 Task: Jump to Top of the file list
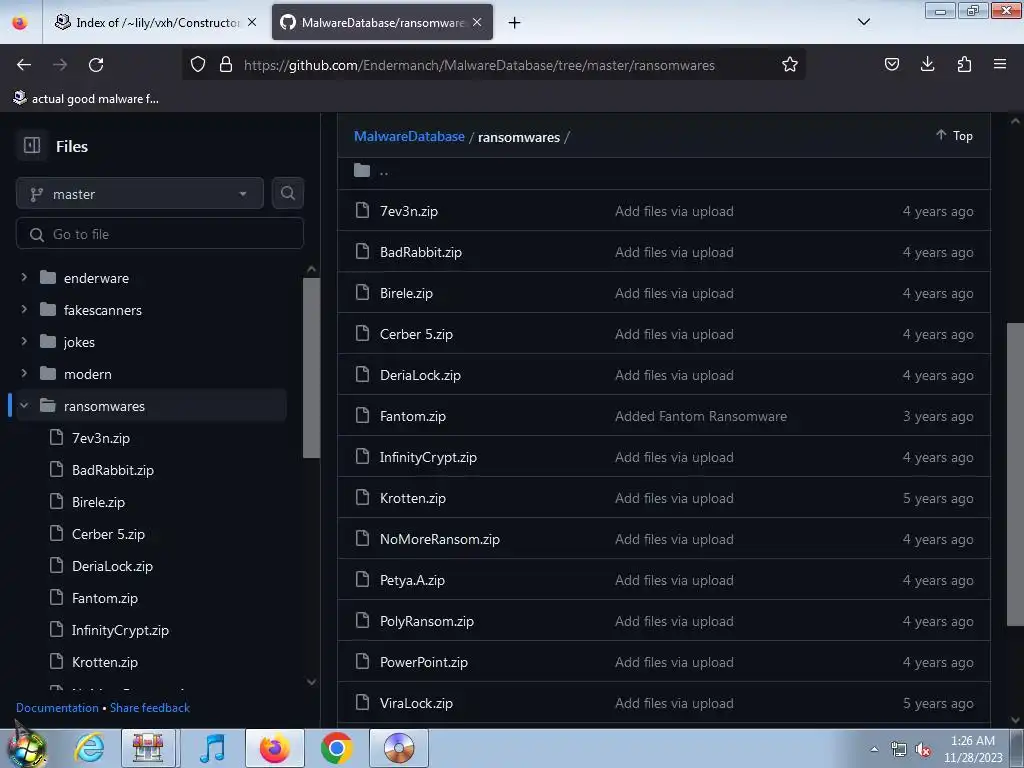(x=954, y=136)
